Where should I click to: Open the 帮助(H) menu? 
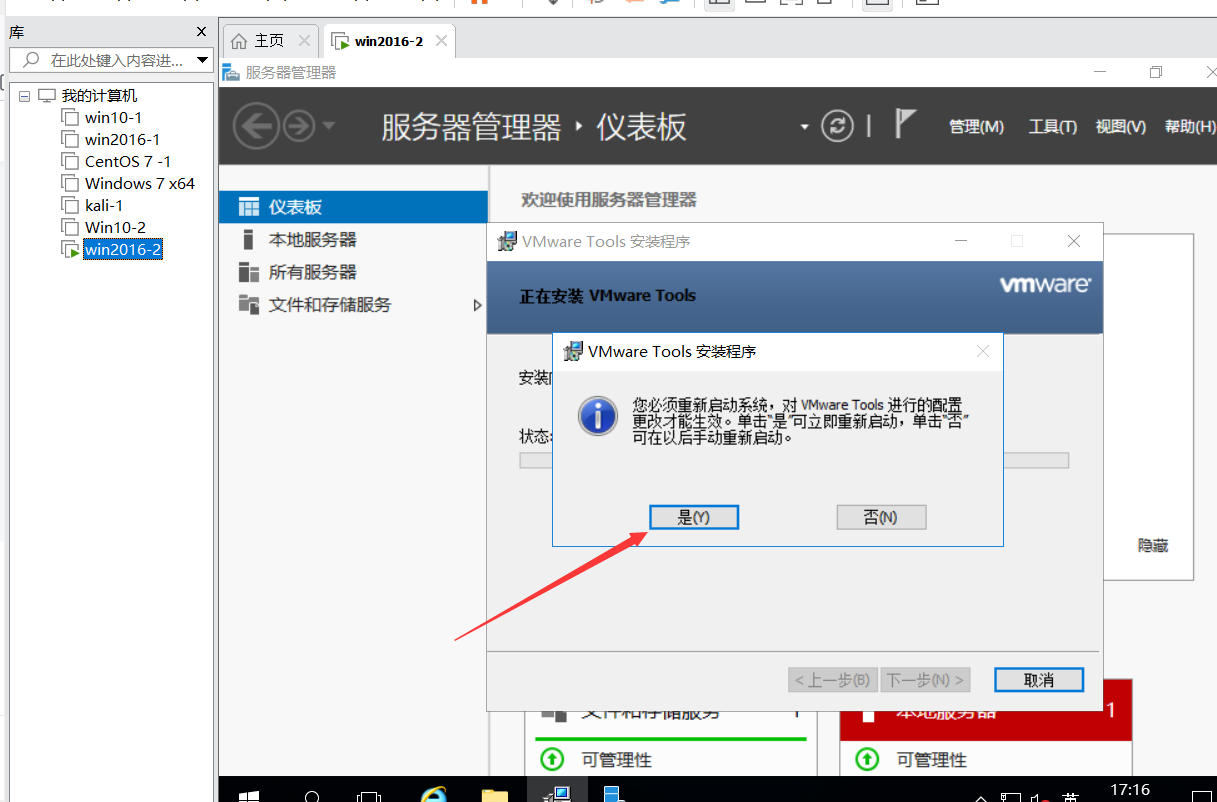click(x=1190, y=127)
